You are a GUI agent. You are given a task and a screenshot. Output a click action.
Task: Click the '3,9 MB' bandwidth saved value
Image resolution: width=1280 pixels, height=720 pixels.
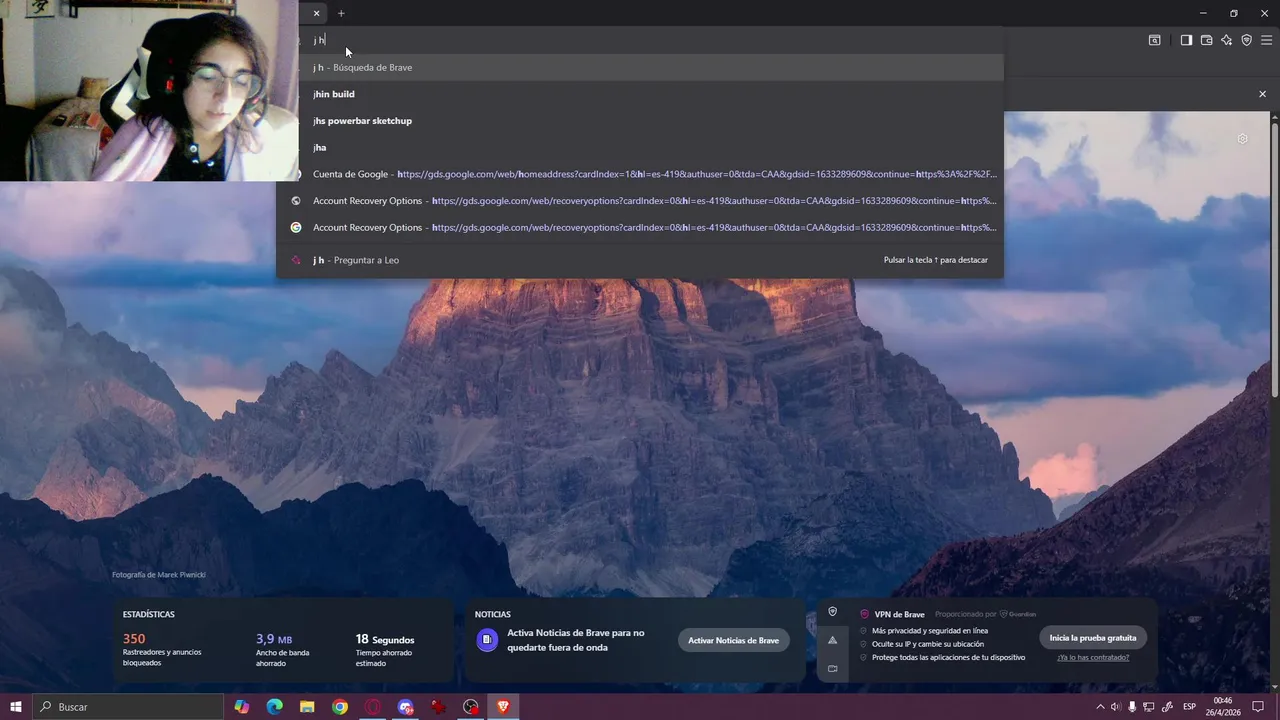pos(274,639)
